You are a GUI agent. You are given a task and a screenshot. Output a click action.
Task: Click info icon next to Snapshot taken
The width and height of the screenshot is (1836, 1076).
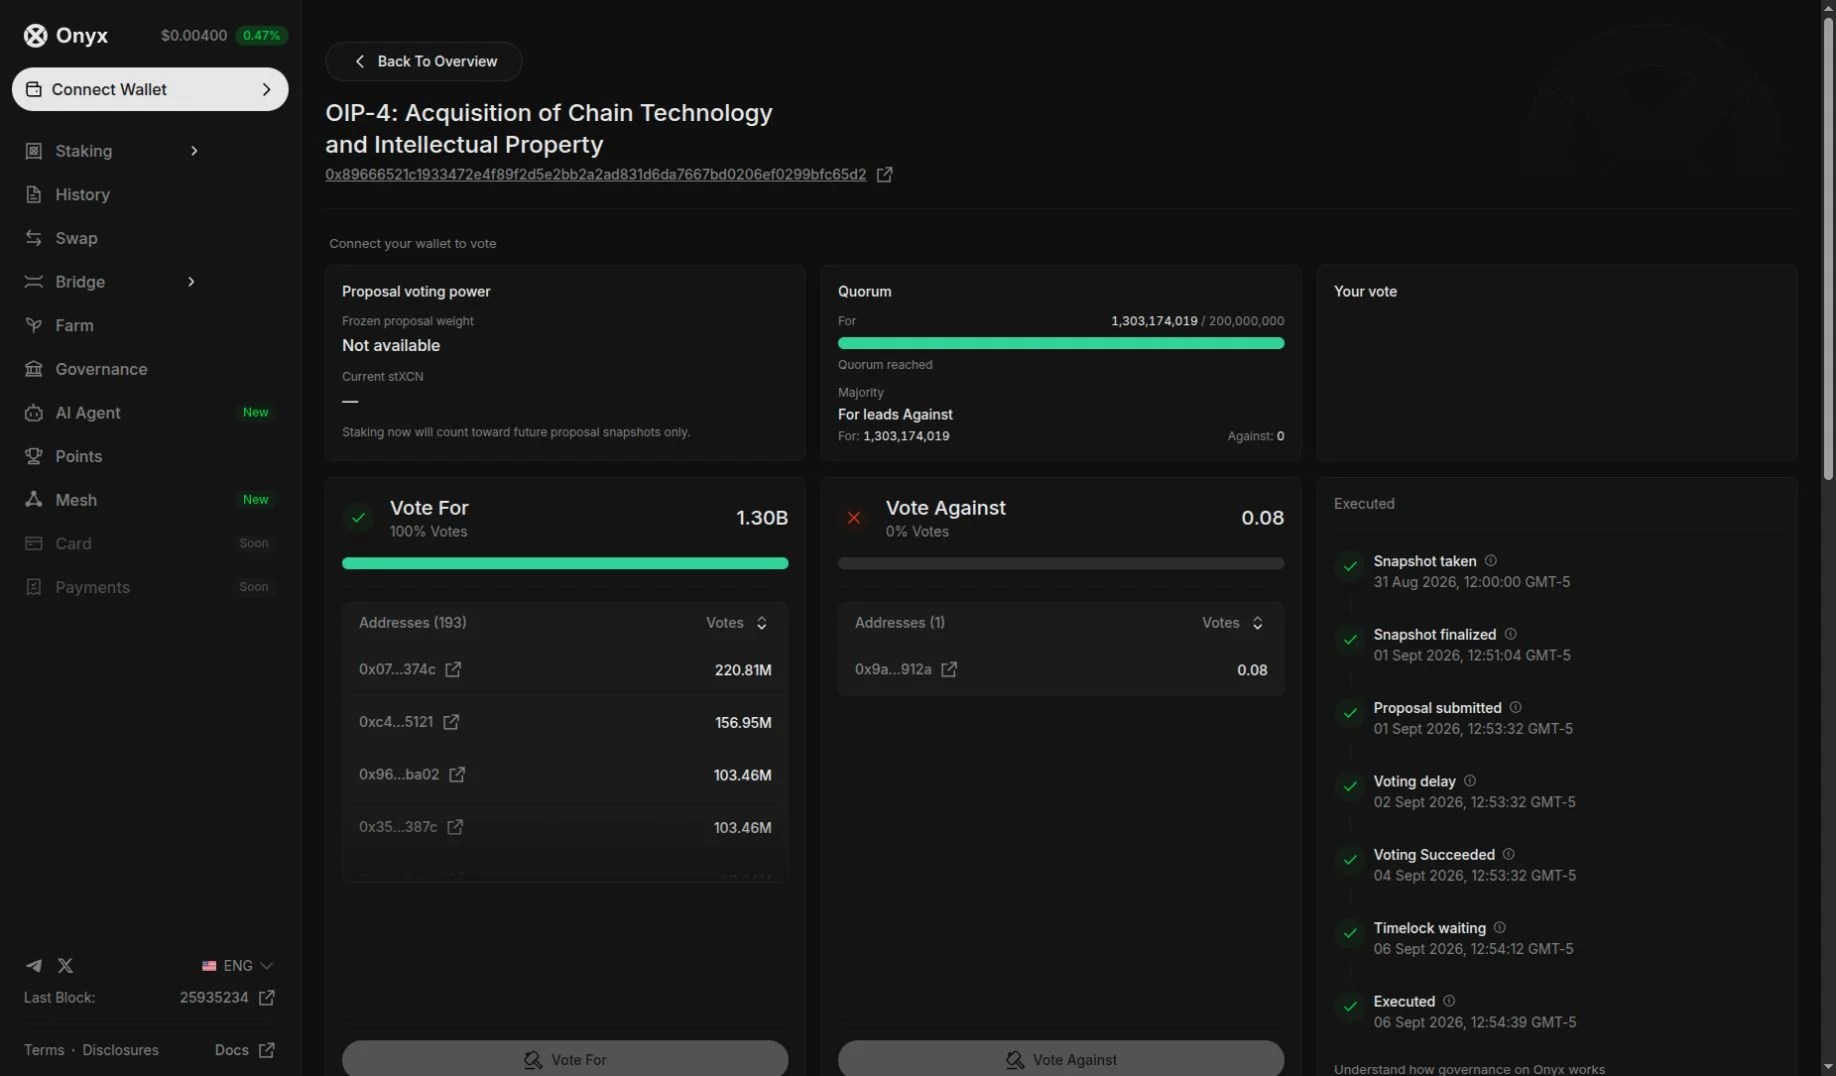pyautogui.click(x=1490, y=561)
